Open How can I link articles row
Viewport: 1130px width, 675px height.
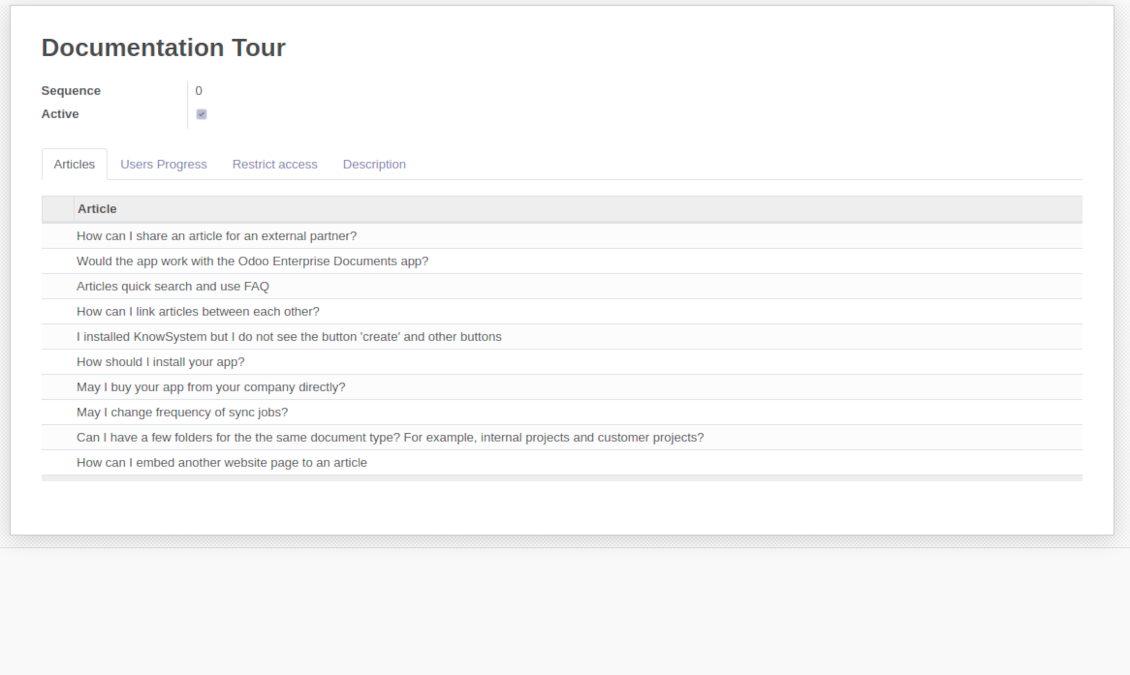coord(562,311)
